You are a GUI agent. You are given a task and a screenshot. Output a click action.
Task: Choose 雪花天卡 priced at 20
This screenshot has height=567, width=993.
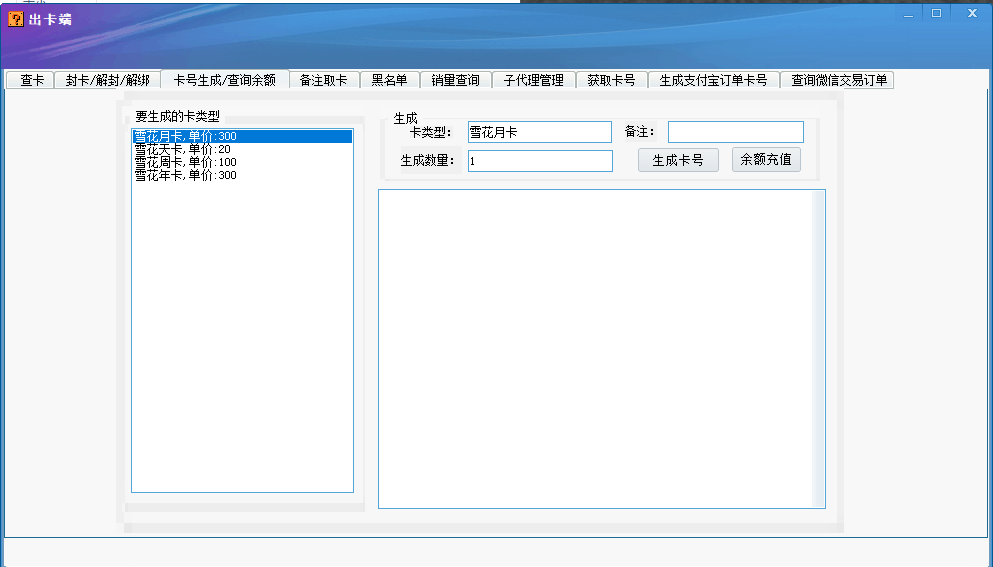tap(182, 149)
